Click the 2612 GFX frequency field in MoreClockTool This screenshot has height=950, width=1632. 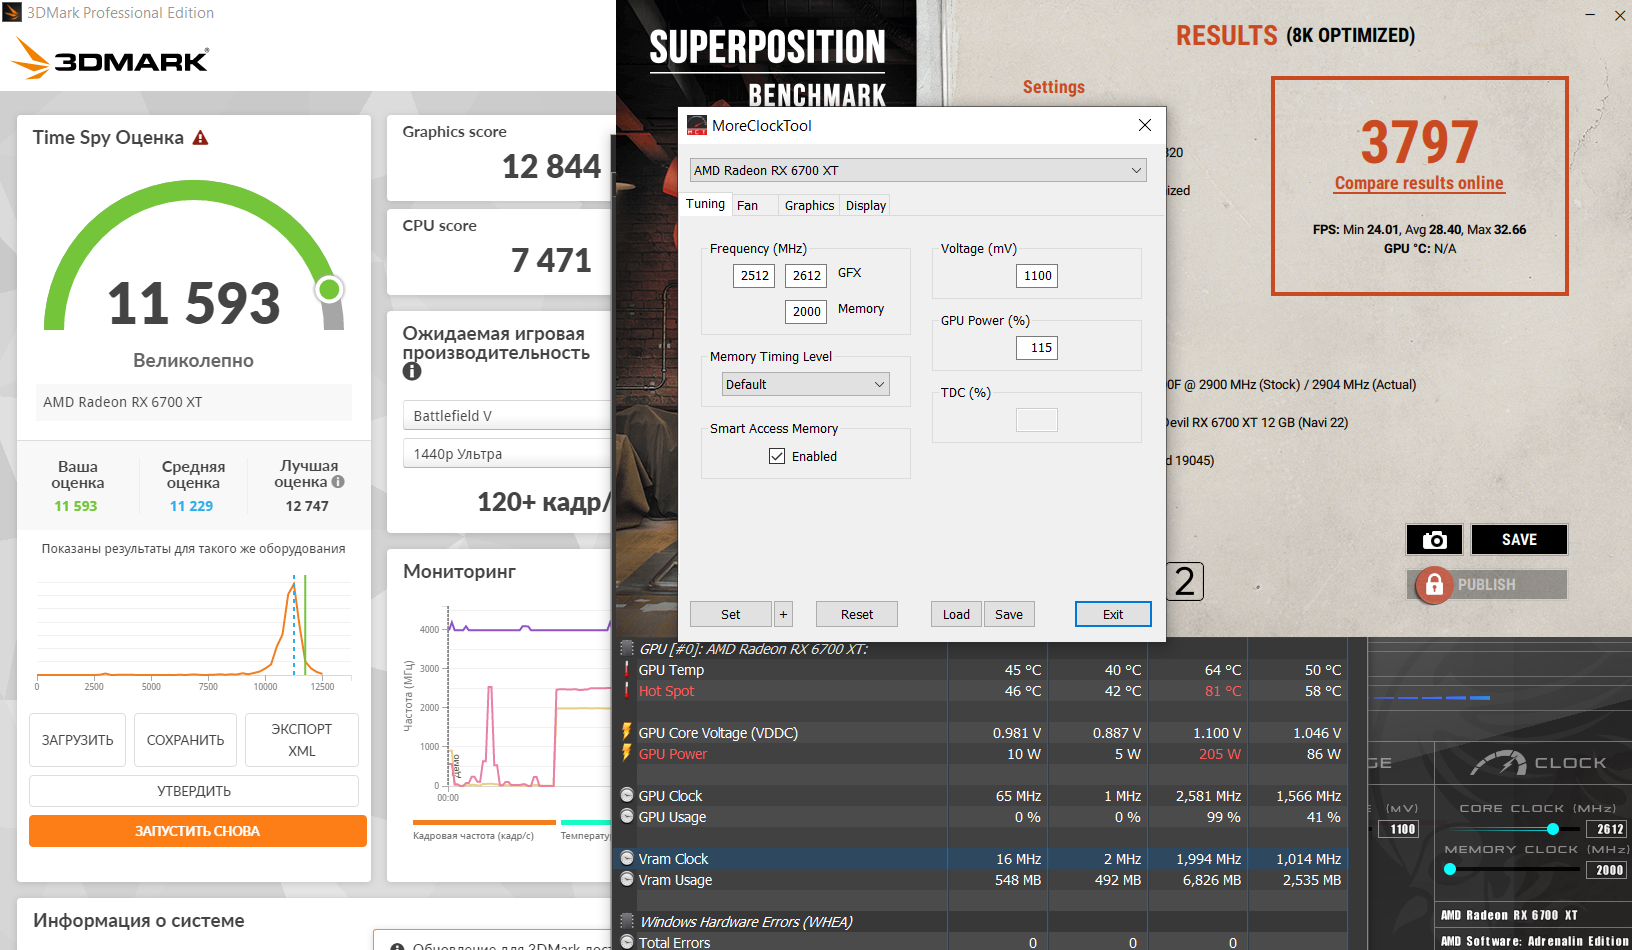(807, 276)
